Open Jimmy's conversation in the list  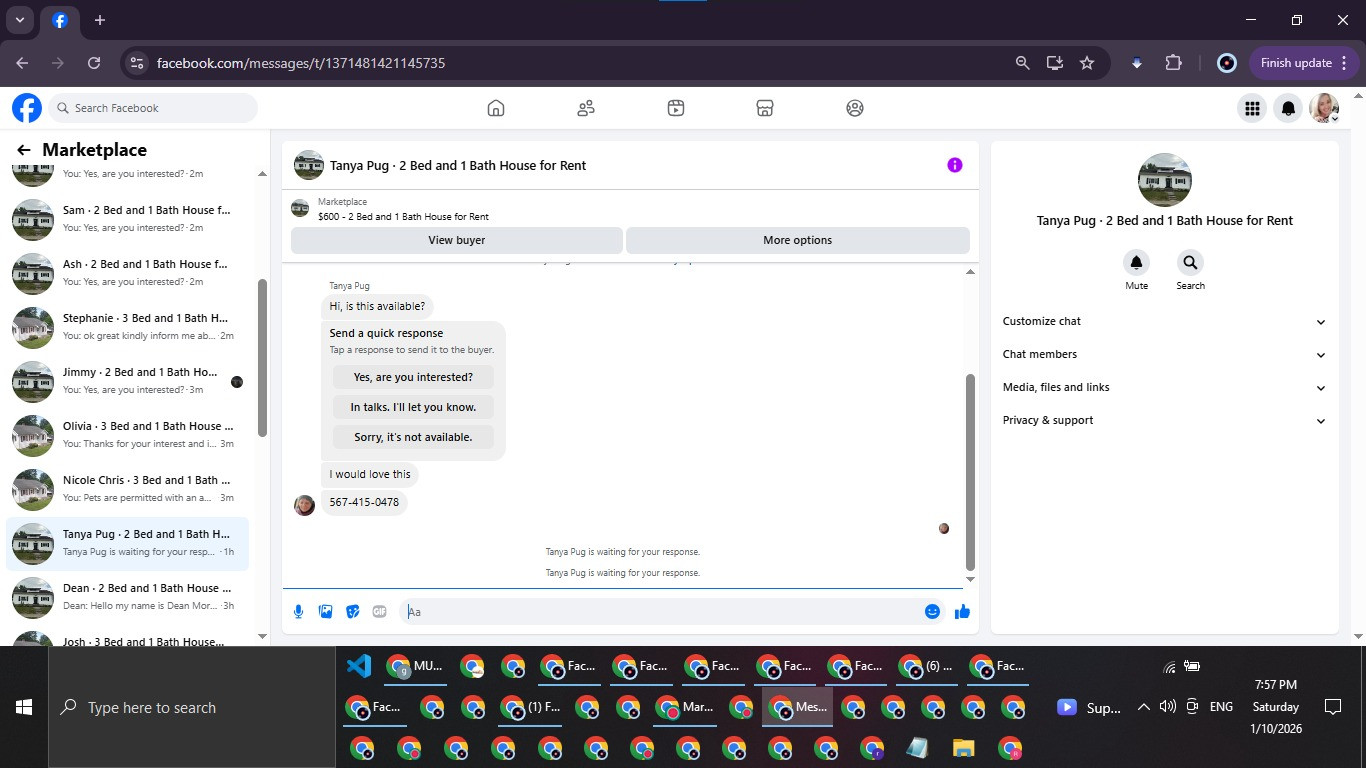127,381
